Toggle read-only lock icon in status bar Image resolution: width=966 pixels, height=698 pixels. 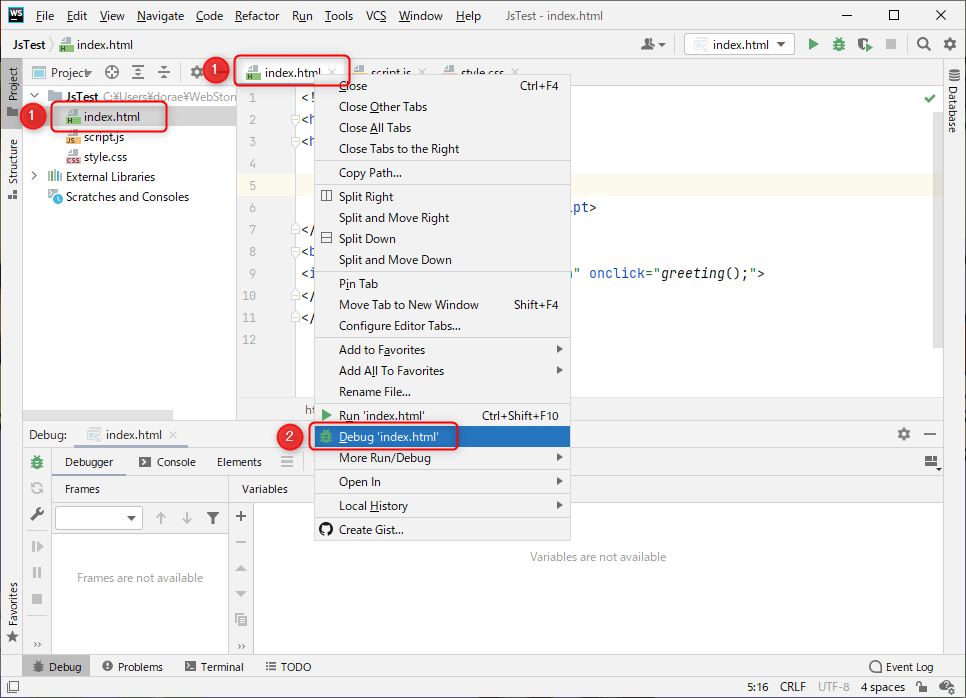922,686
